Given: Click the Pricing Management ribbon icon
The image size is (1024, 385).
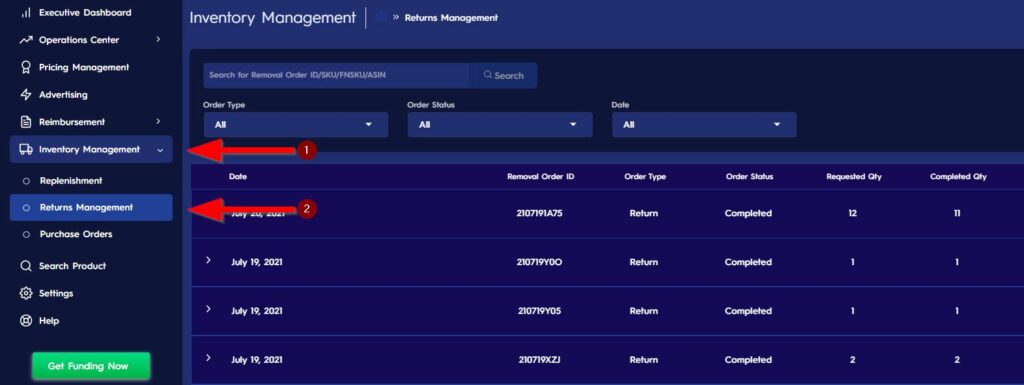Looking at the screenshot, I should [26, 67].
